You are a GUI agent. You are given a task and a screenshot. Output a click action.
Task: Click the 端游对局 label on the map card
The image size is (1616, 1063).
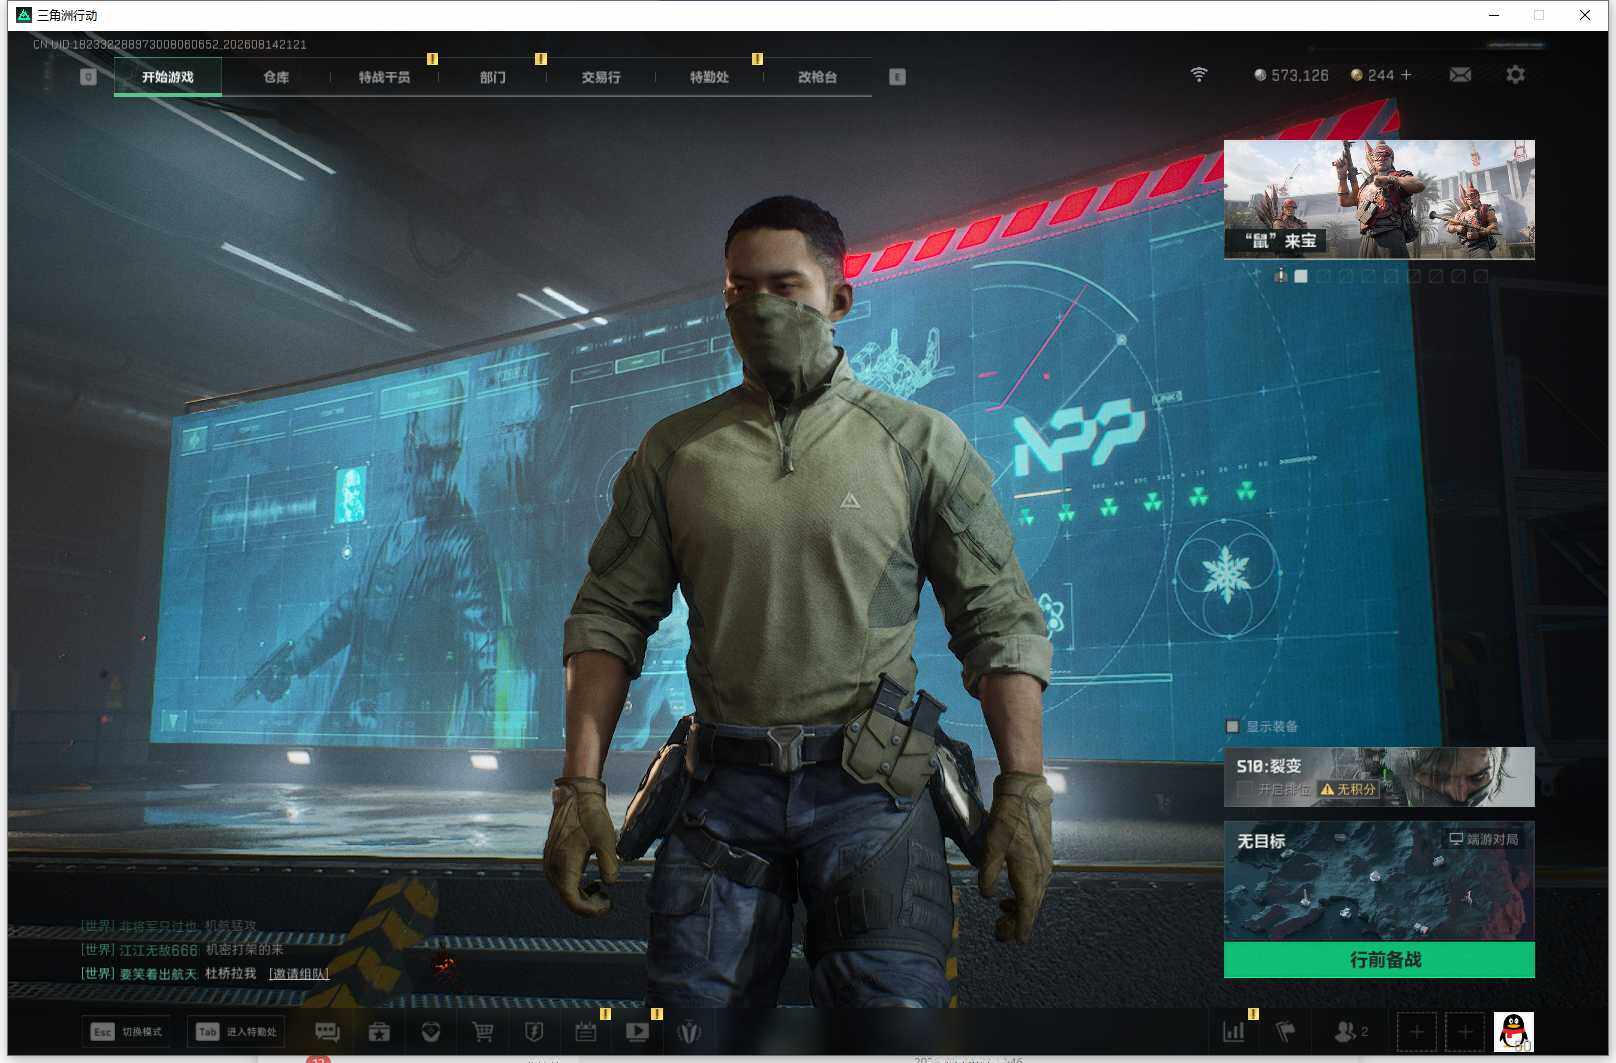(1484, 839)
